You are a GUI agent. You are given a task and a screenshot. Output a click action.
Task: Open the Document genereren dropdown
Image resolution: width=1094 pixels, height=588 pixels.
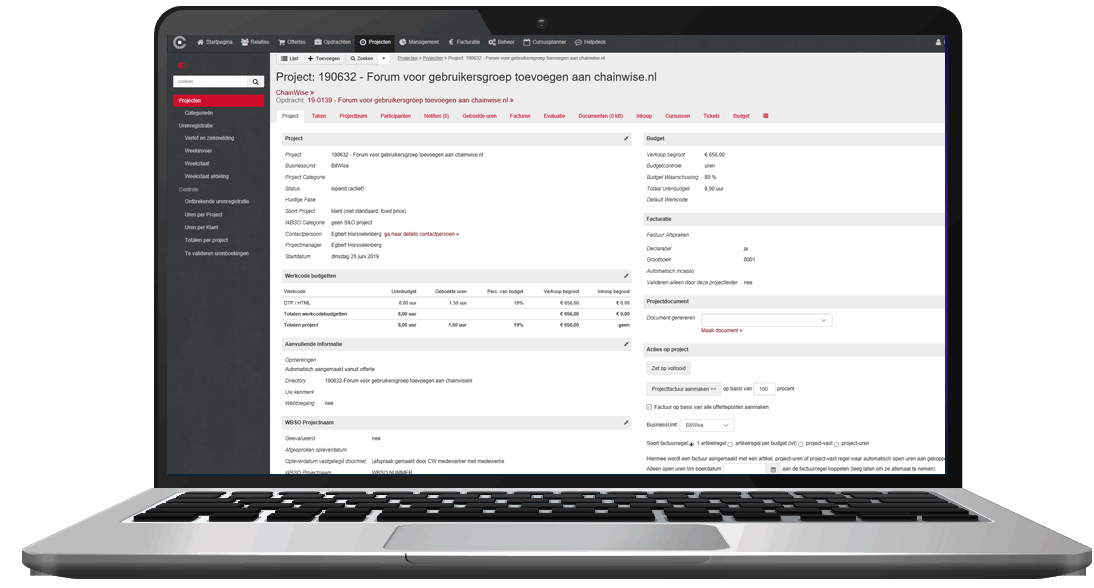point(765,319)
